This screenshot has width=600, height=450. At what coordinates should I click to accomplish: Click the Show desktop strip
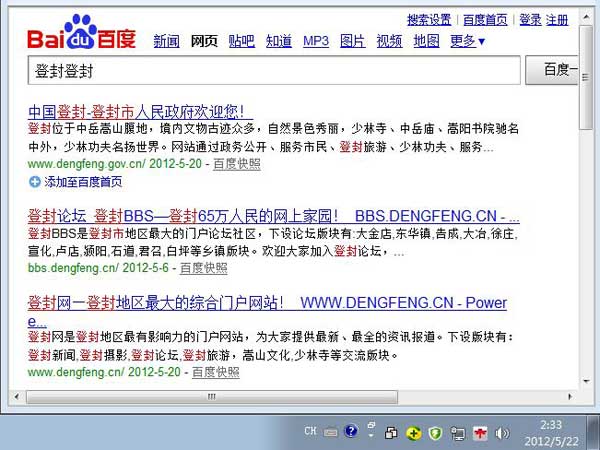pos(593,432)
